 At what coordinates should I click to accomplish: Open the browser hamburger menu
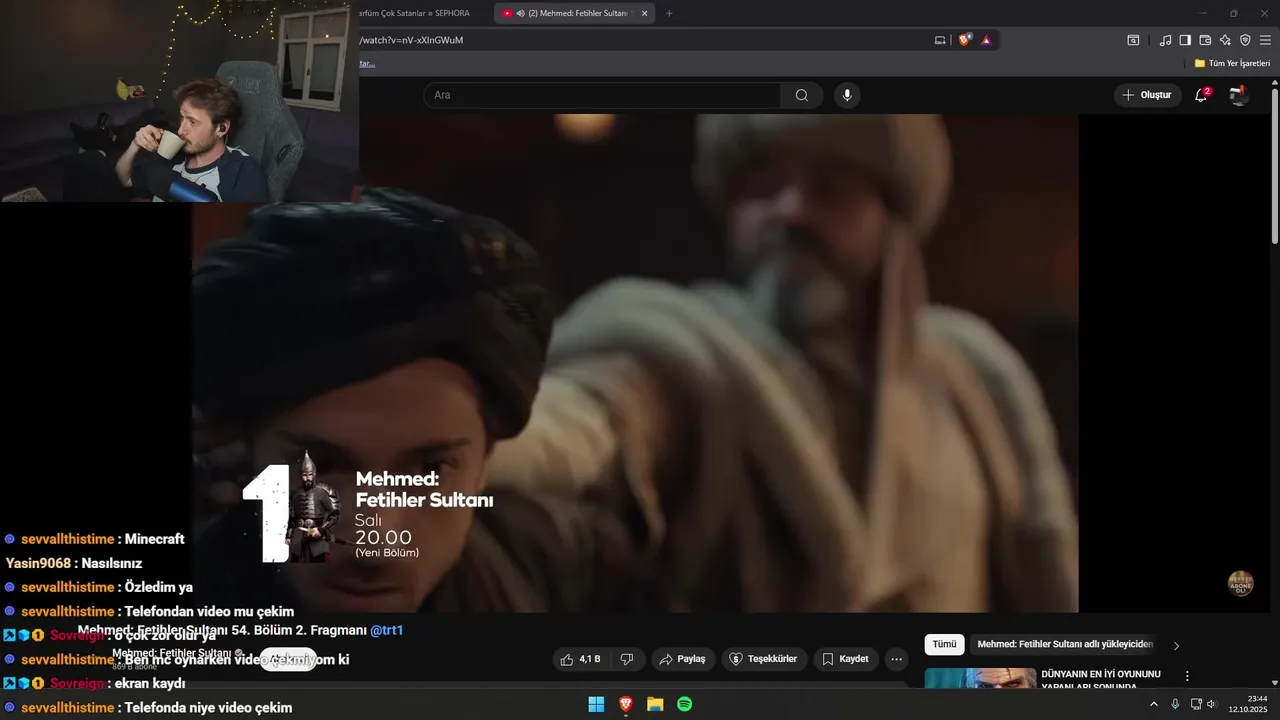(x=1265, y=40)
